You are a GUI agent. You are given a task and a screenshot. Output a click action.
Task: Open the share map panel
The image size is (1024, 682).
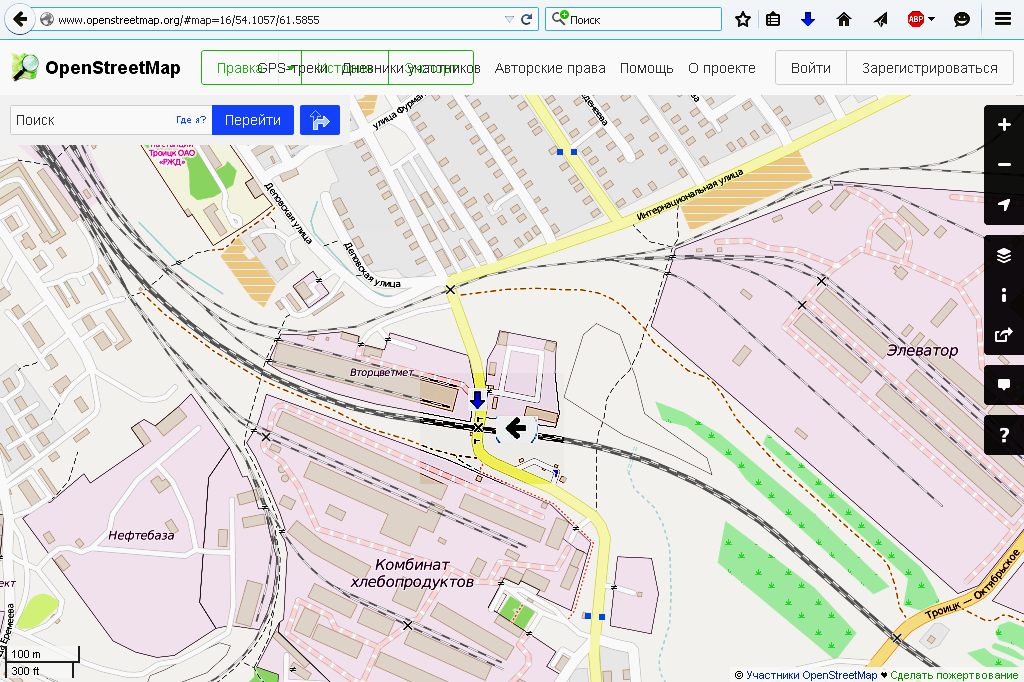tap(1004, 335)
